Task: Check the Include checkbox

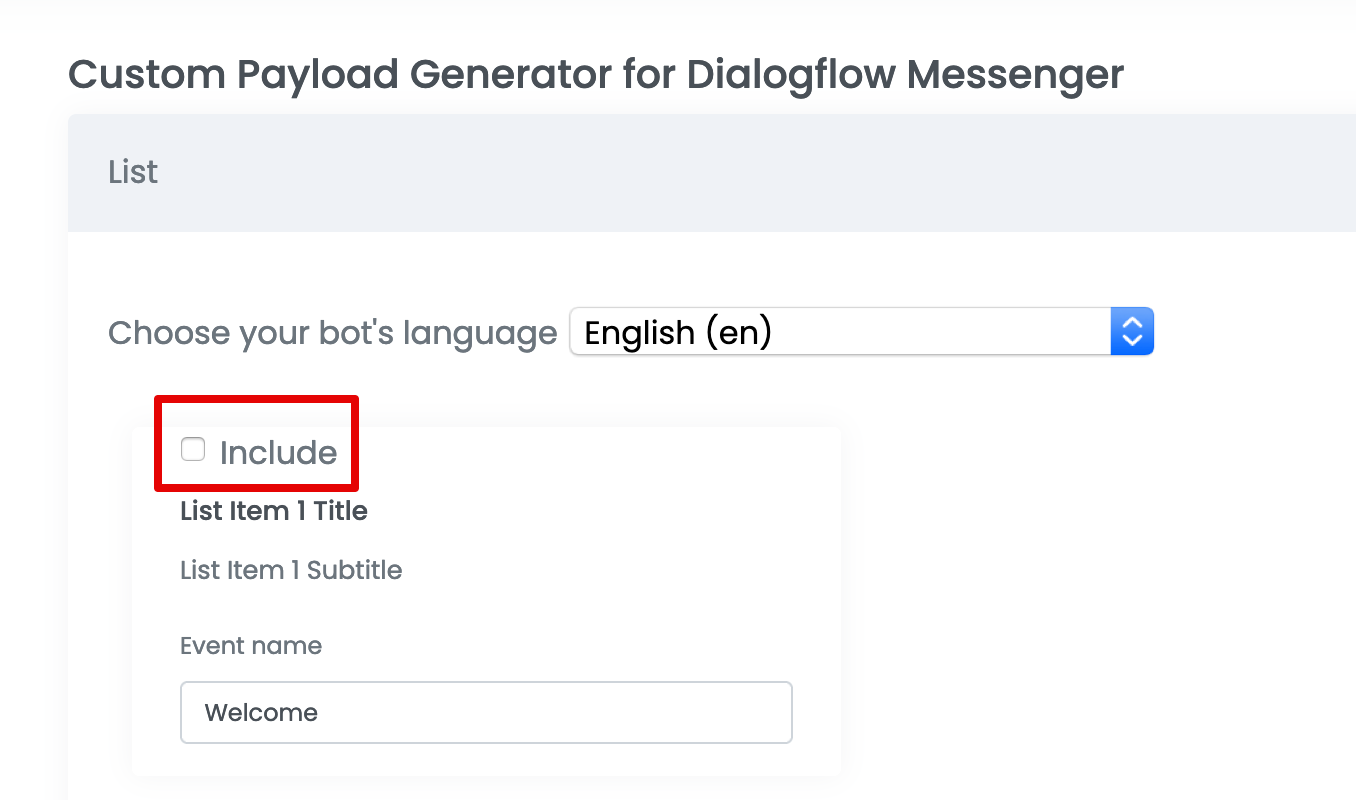Action: pyautogui.click(x=193, y=450)
